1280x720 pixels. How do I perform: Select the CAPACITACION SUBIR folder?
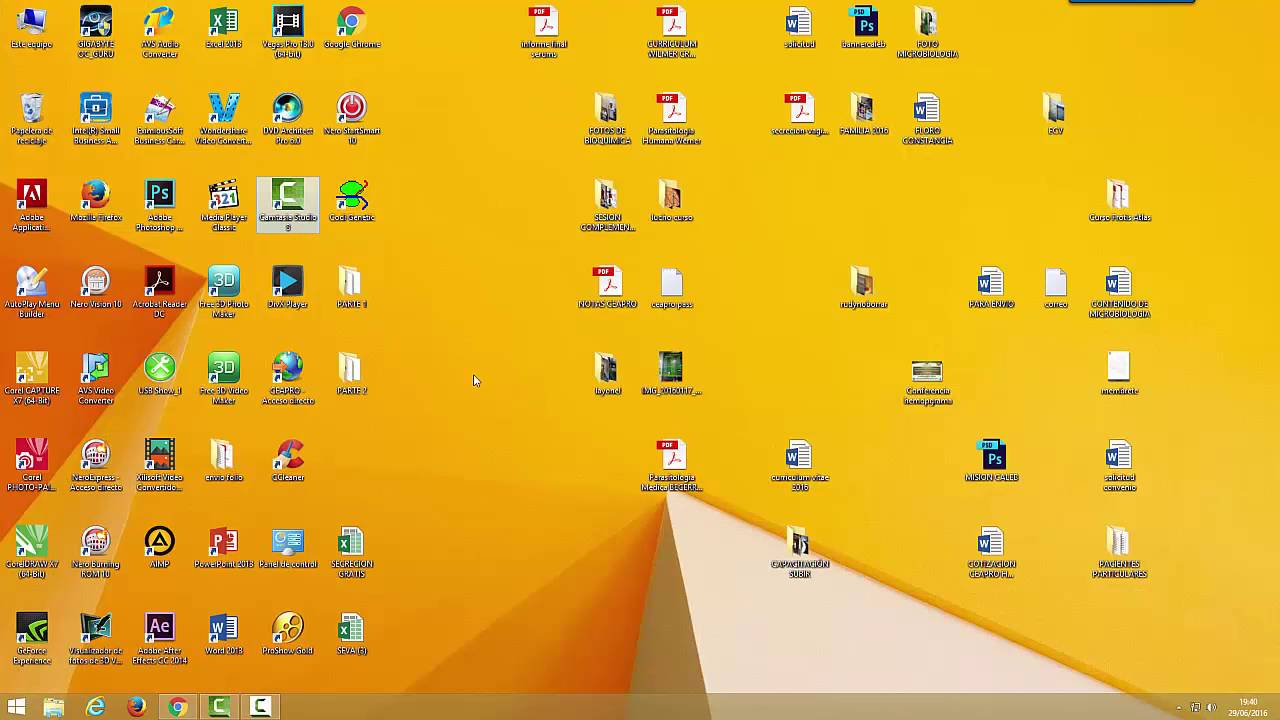click(x=800, y=553)
